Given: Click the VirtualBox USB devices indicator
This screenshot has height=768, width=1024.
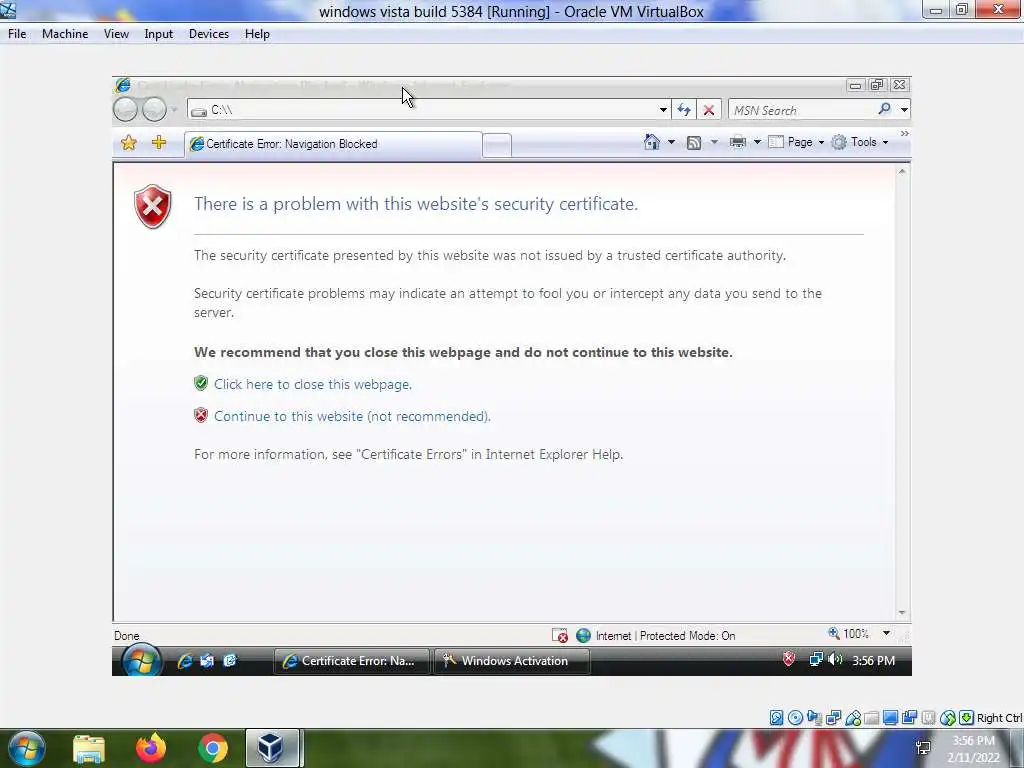Looking at the screenshot, I should [x=853, y=718].
